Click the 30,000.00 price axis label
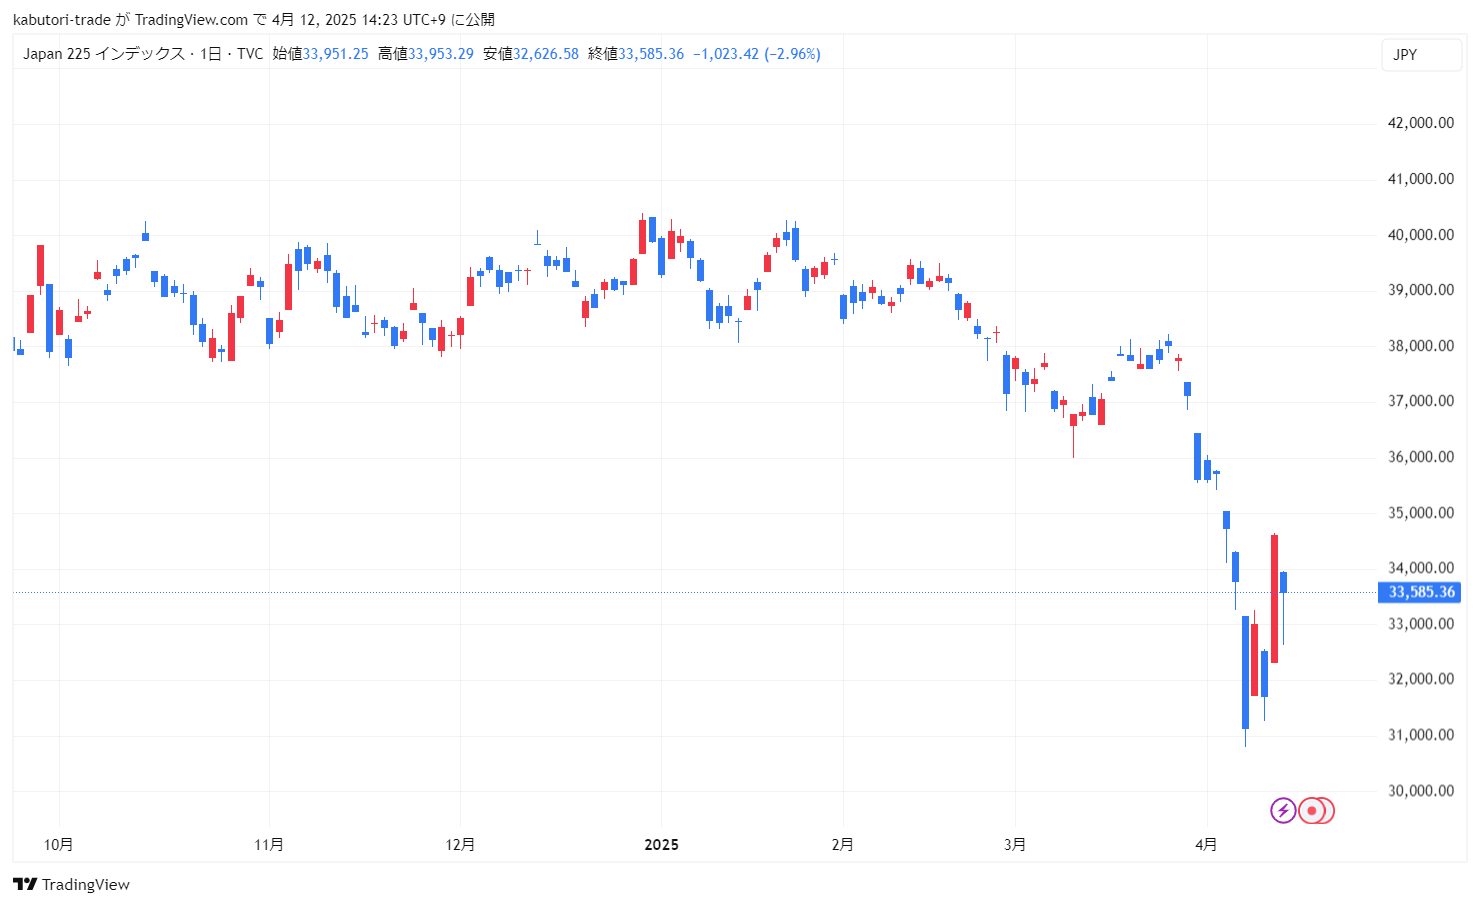Screen dimensions: 1480x906 tap(1421, 791)
